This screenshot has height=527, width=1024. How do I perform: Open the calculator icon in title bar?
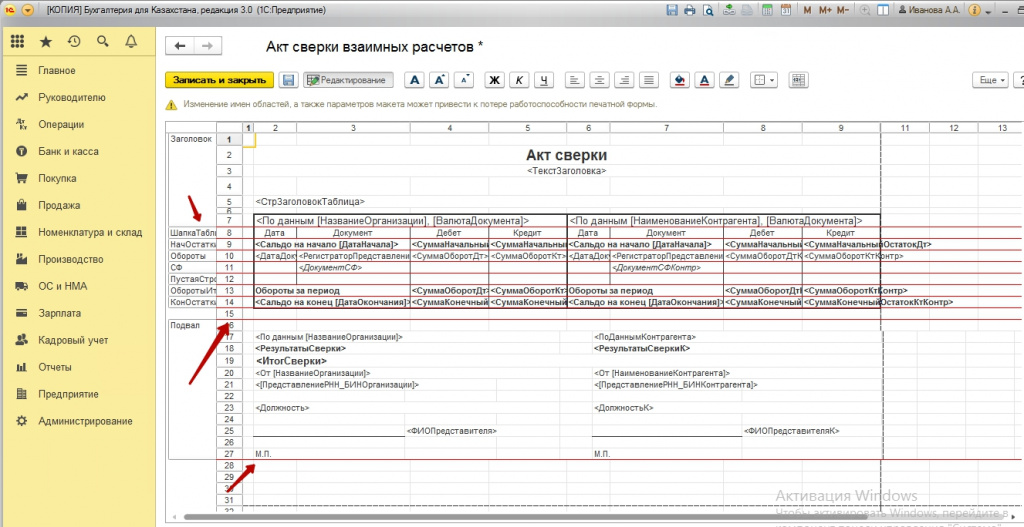tap(768, 10)
